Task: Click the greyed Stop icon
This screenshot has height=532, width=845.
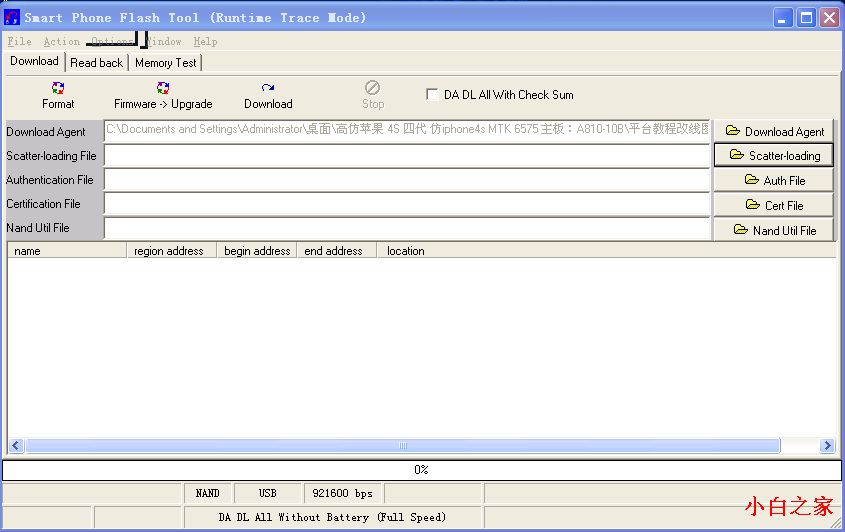Action: pos(372,87)
